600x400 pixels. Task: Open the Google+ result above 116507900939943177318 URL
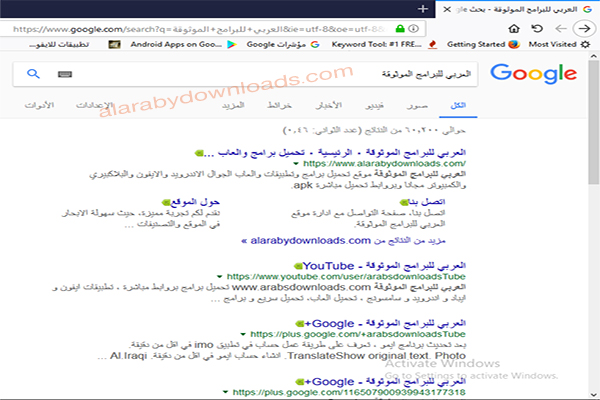[x=385, y=382]
